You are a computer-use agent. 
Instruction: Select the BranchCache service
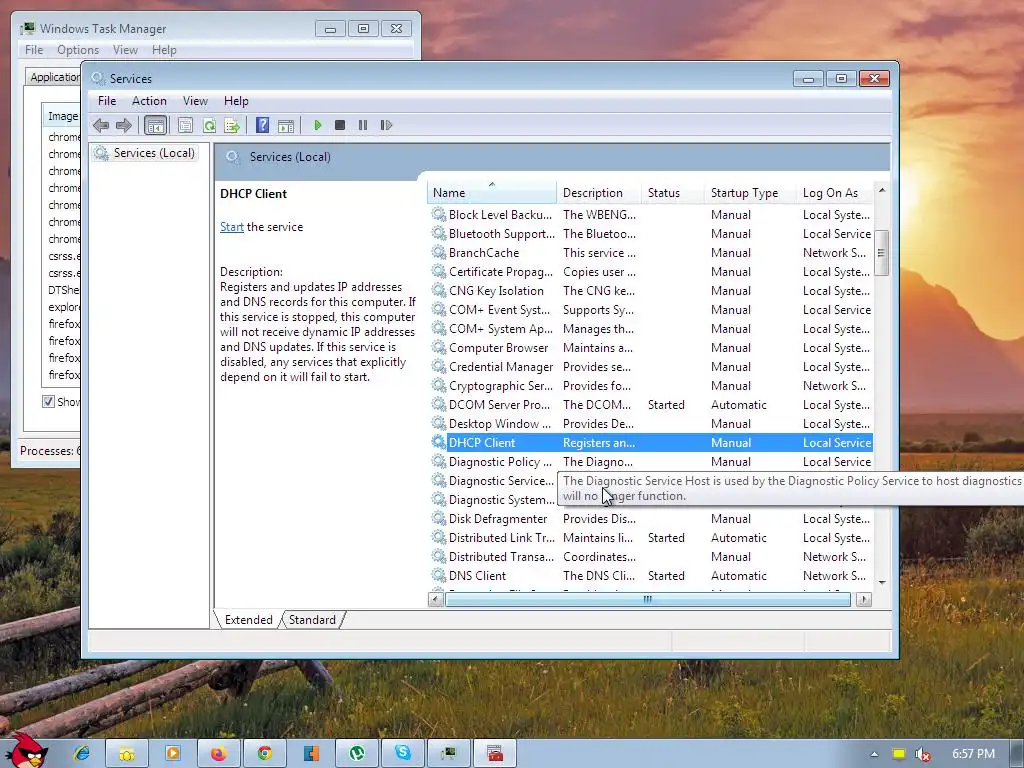(651, 253)
